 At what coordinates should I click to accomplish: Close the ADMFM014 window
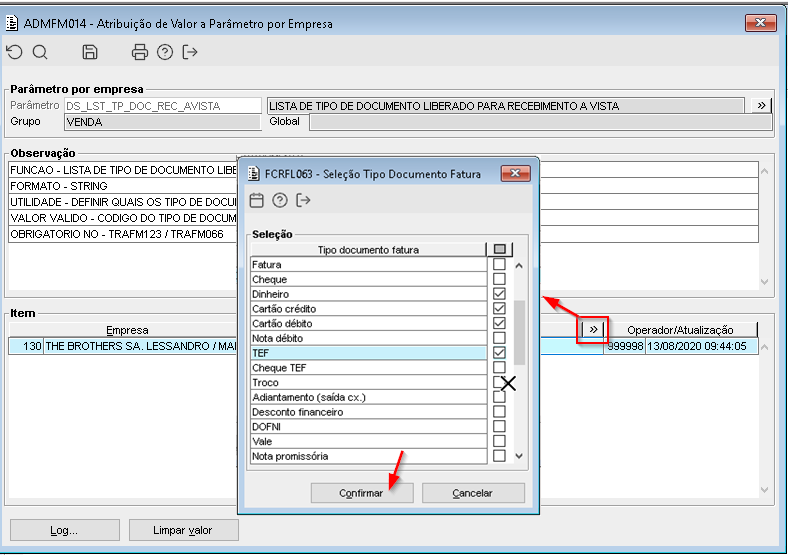pos(761,23)
